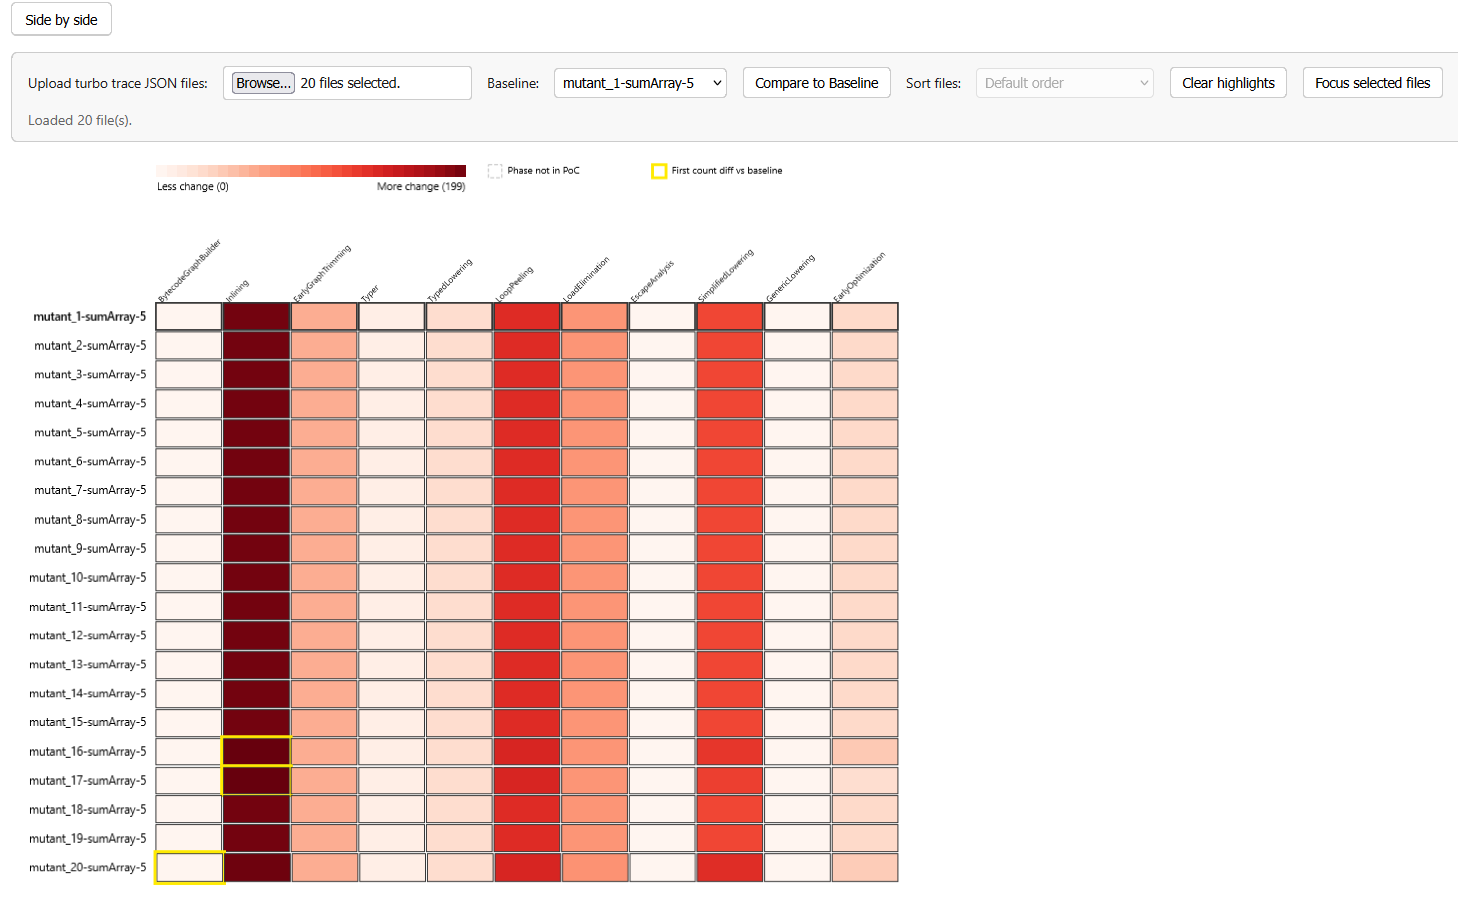The image size is (1458, 900).
Task: Click the SimplifiedLowering cell in mutant_20 row
Action: 730,867
